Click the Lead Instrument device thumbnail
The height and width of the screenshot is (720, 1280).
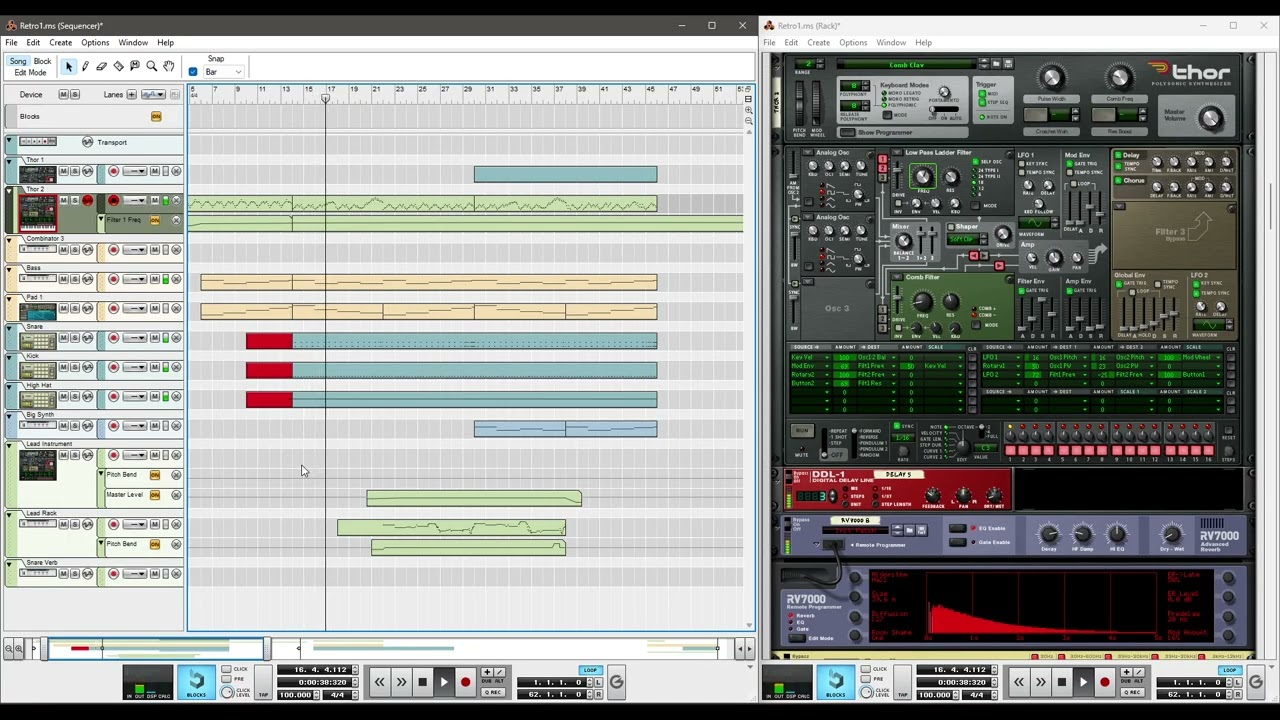coord(38,465)
